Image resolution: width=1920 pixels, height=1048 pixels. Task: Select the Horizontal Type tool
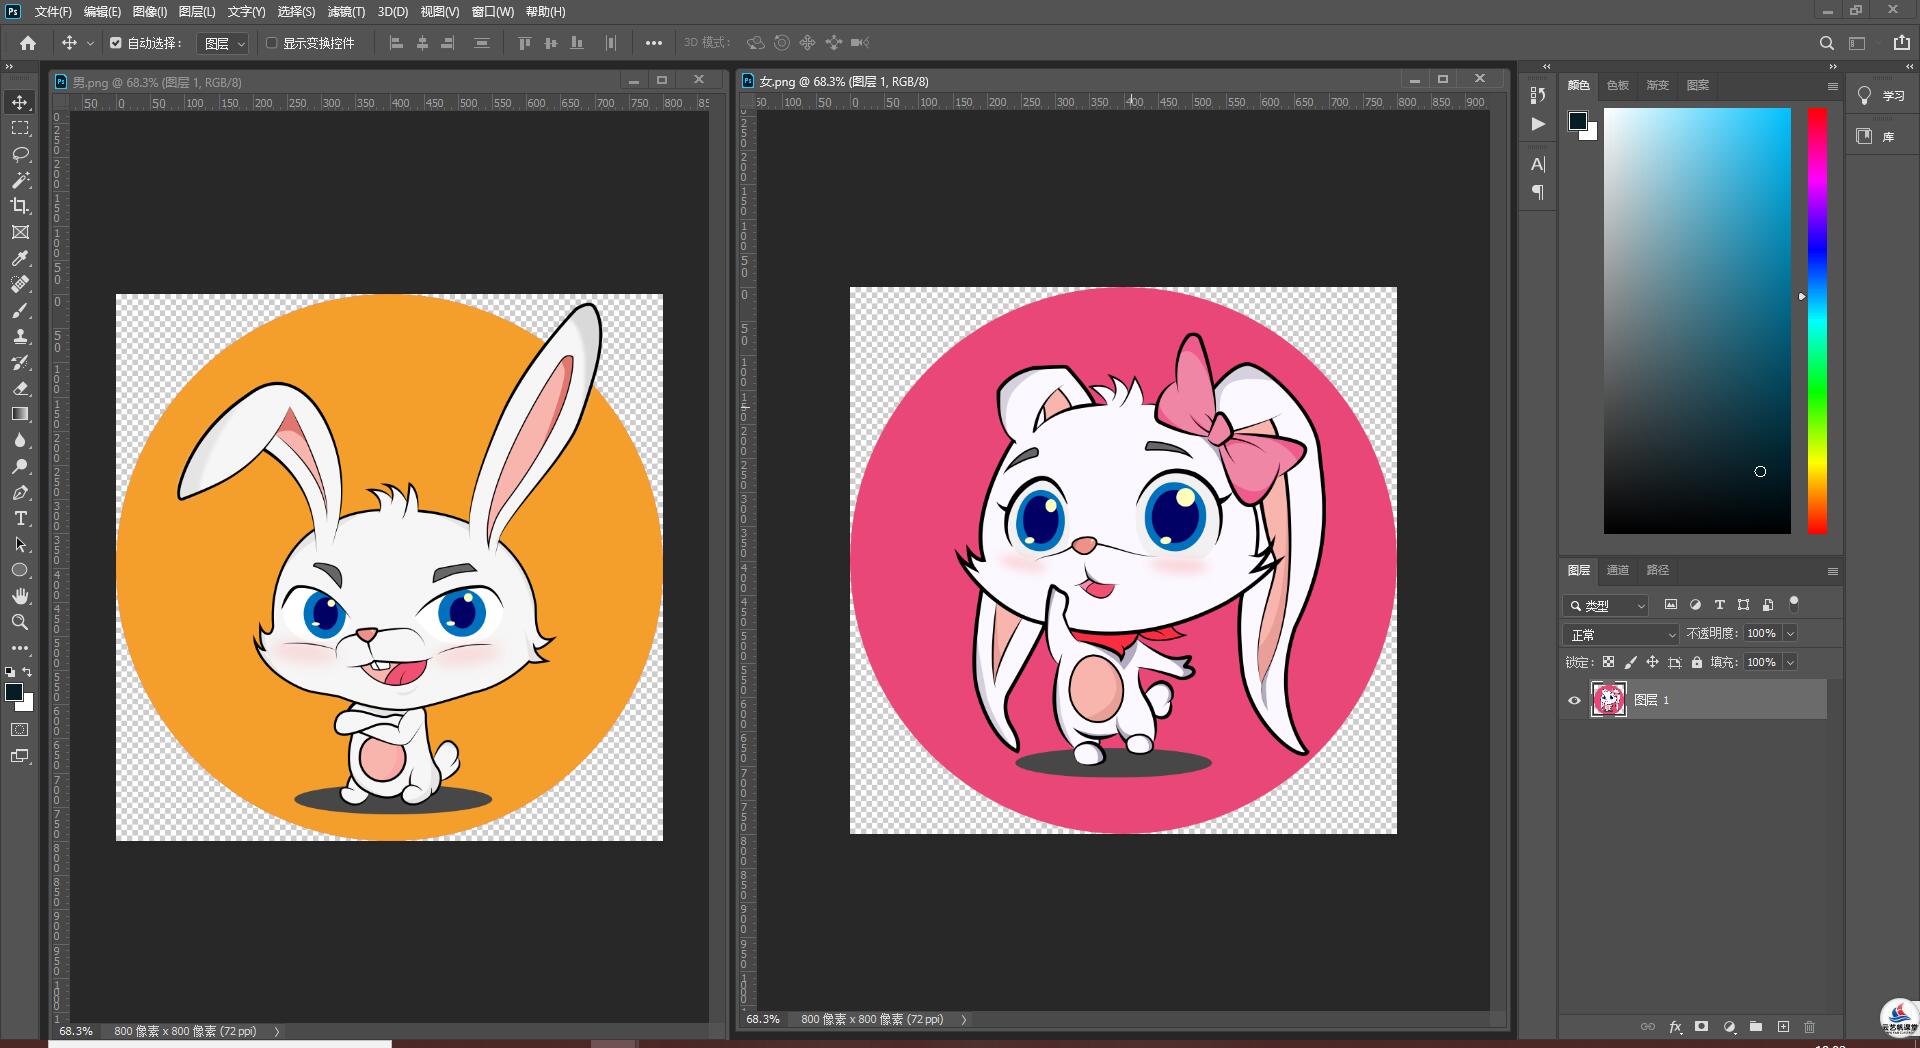click(20, 518)
